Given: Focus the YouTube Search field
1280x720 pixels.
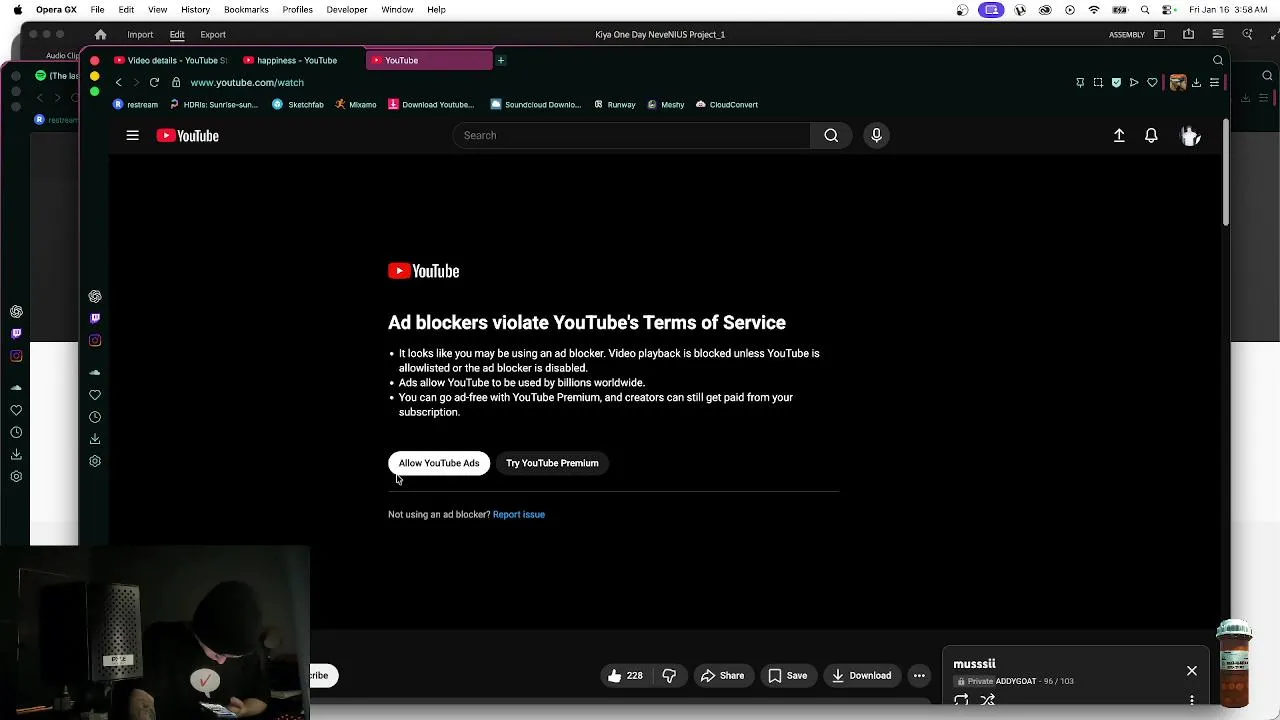Looking at the screenshot, I should 632,135.
